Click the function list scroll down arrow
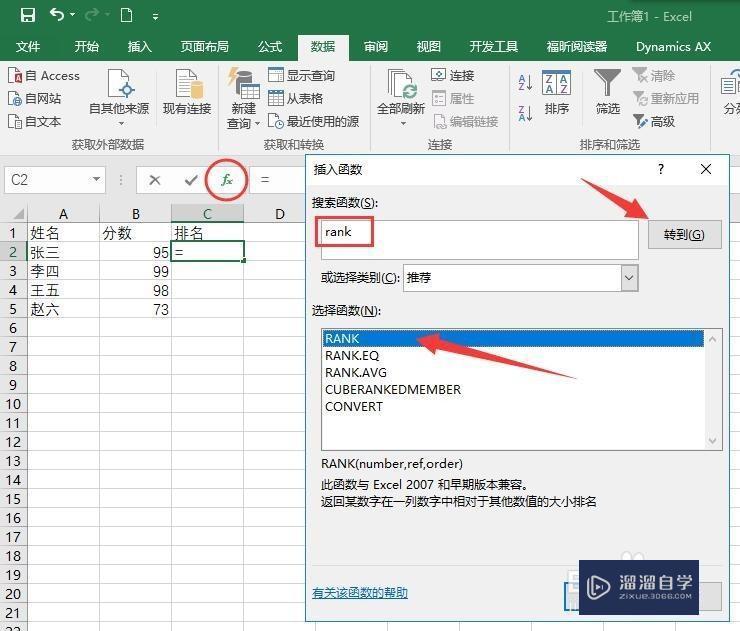The width and height of the screenshot is (740, 631). coord(713,441)
